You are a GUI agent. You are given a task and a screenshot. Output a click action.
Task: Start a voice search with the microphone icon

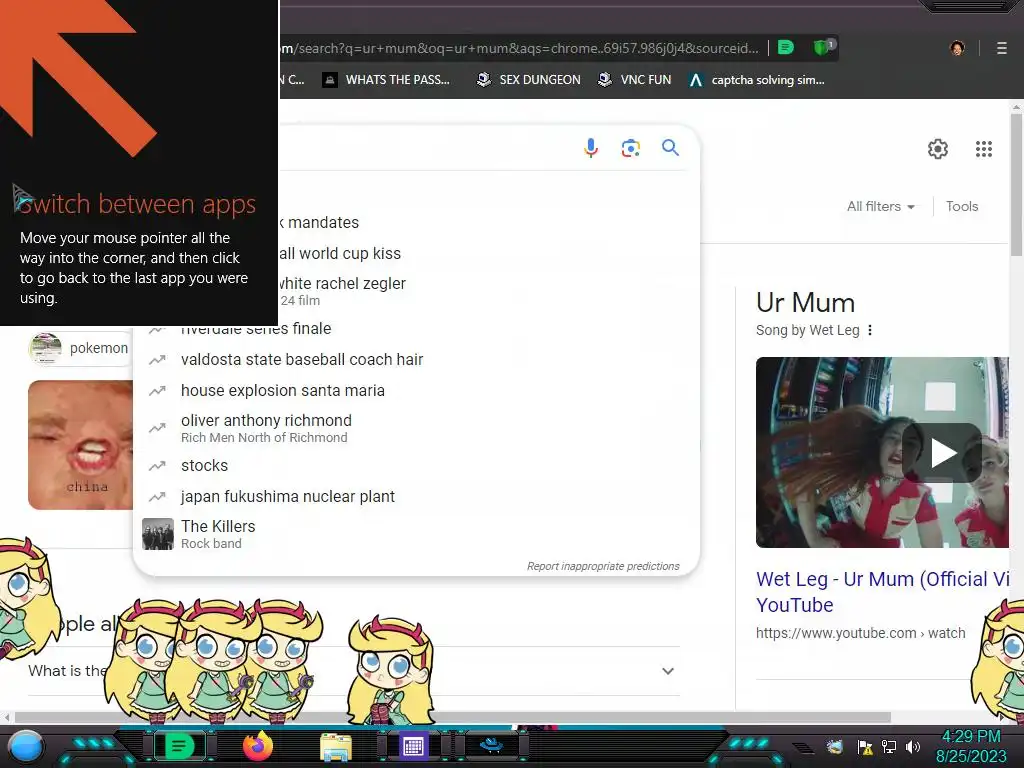[590, 148]
